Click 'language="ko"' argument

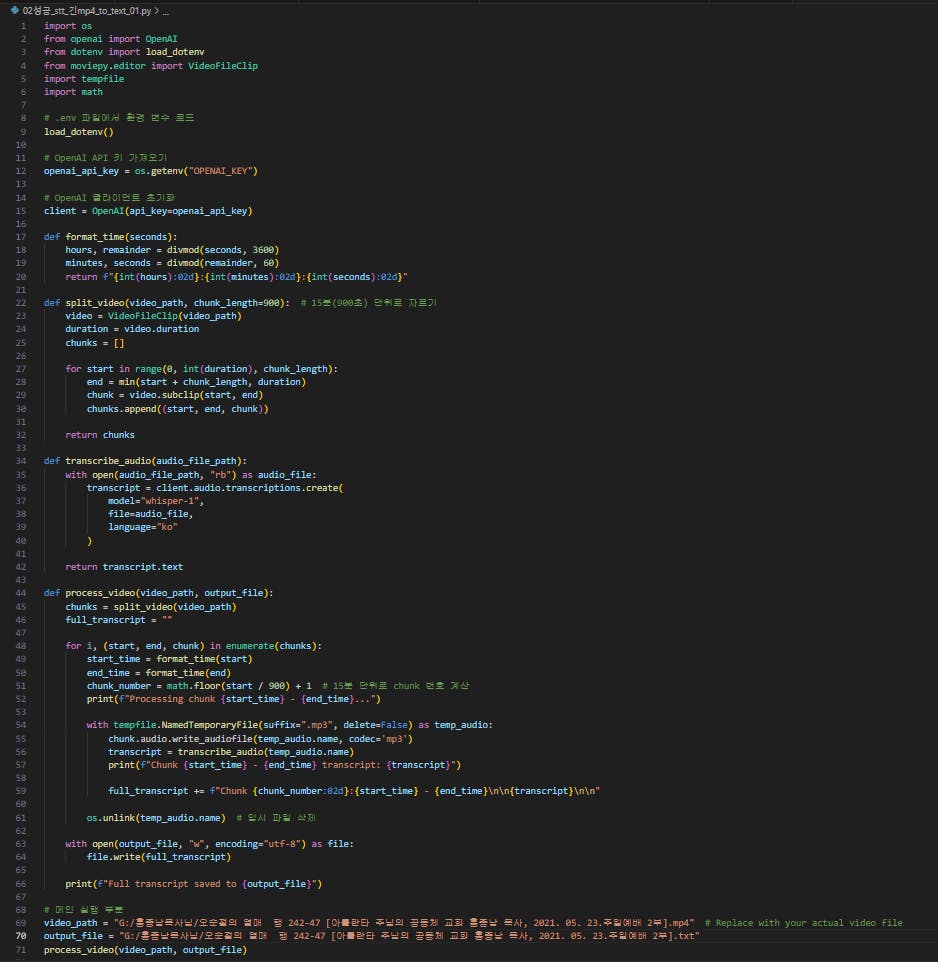[143, 527]
